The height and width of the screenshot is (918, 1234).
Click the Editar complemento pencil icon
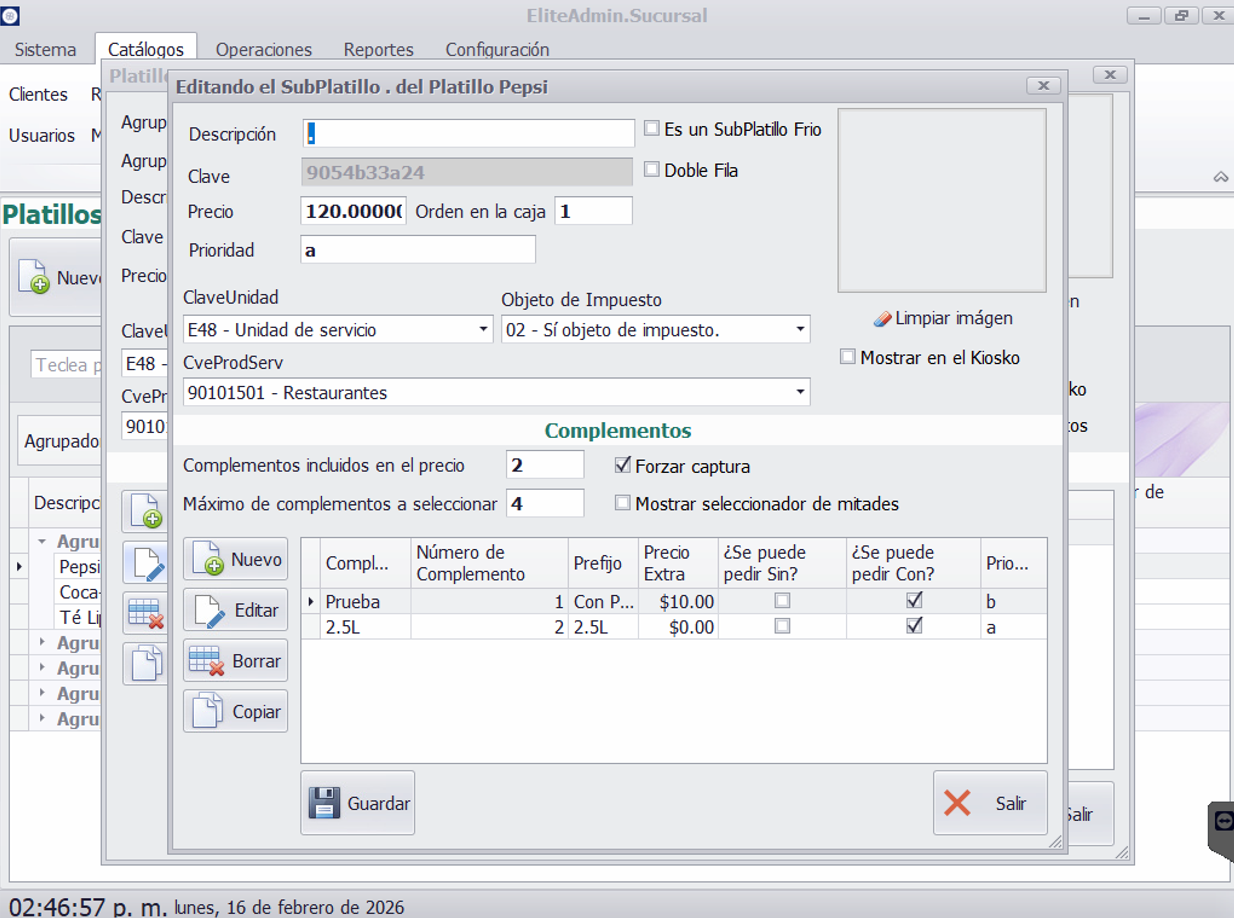click(208, 610)
